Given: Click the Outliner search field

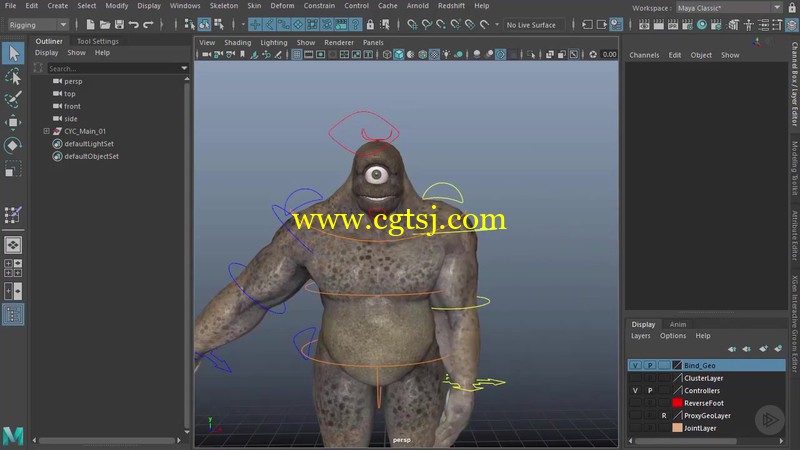Looking at the screenshot, I should pos(113,68).
